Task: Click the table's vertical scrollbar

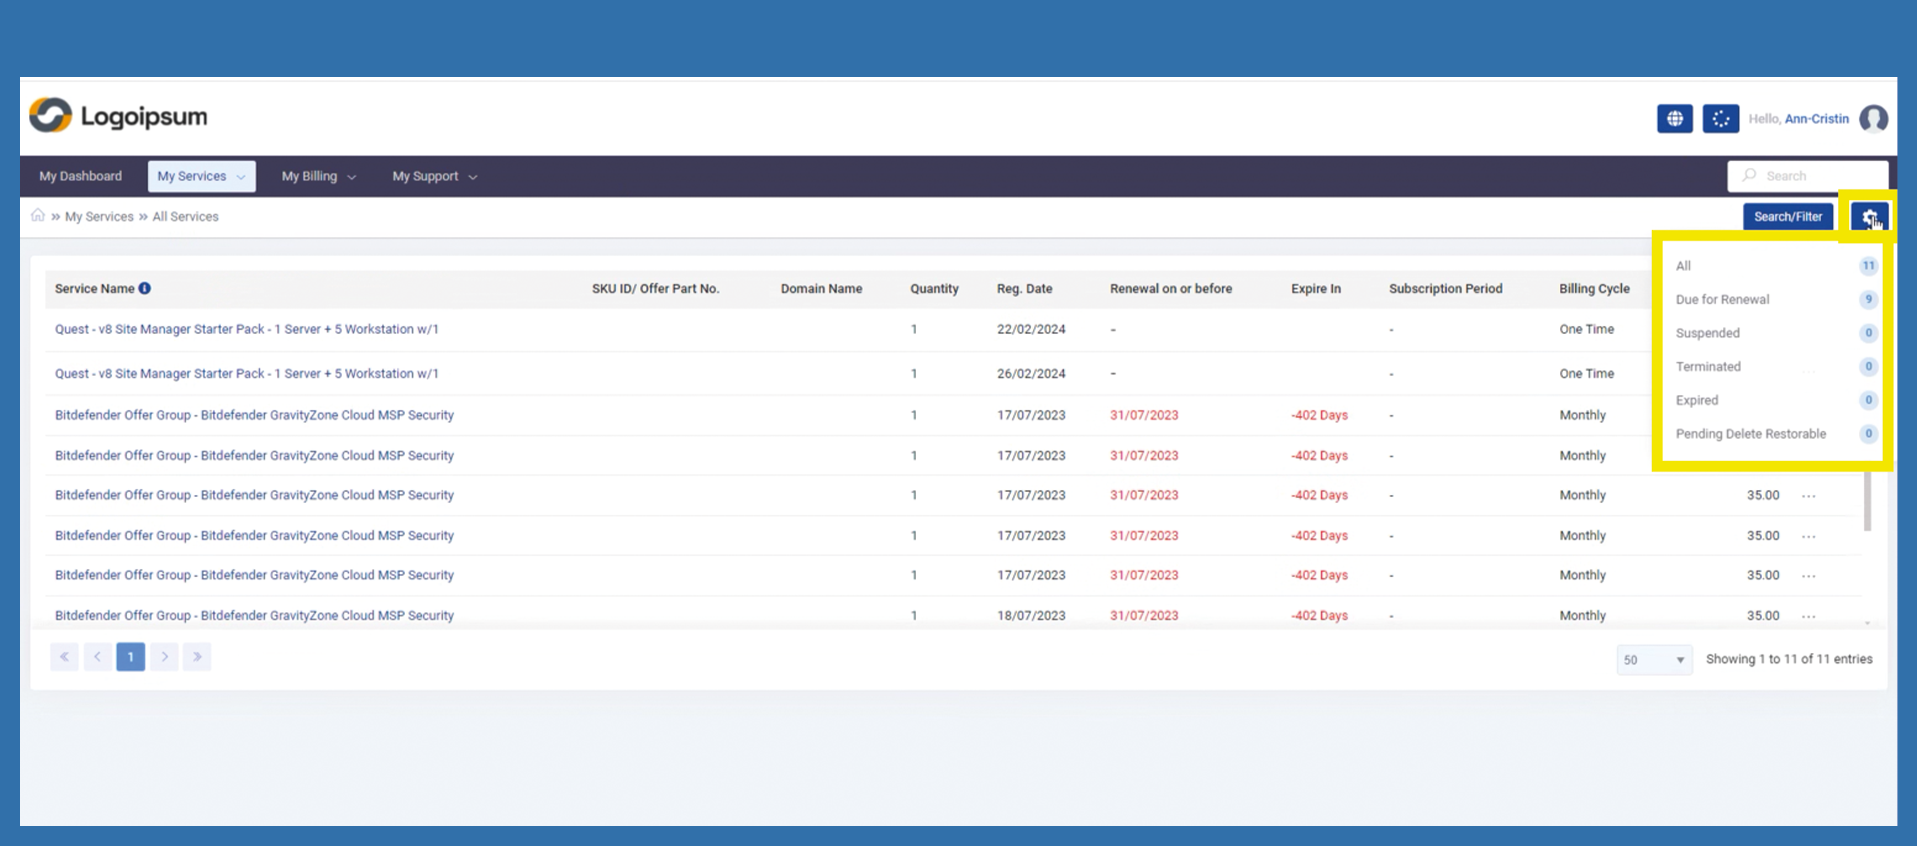Action: coord(1866,500)
